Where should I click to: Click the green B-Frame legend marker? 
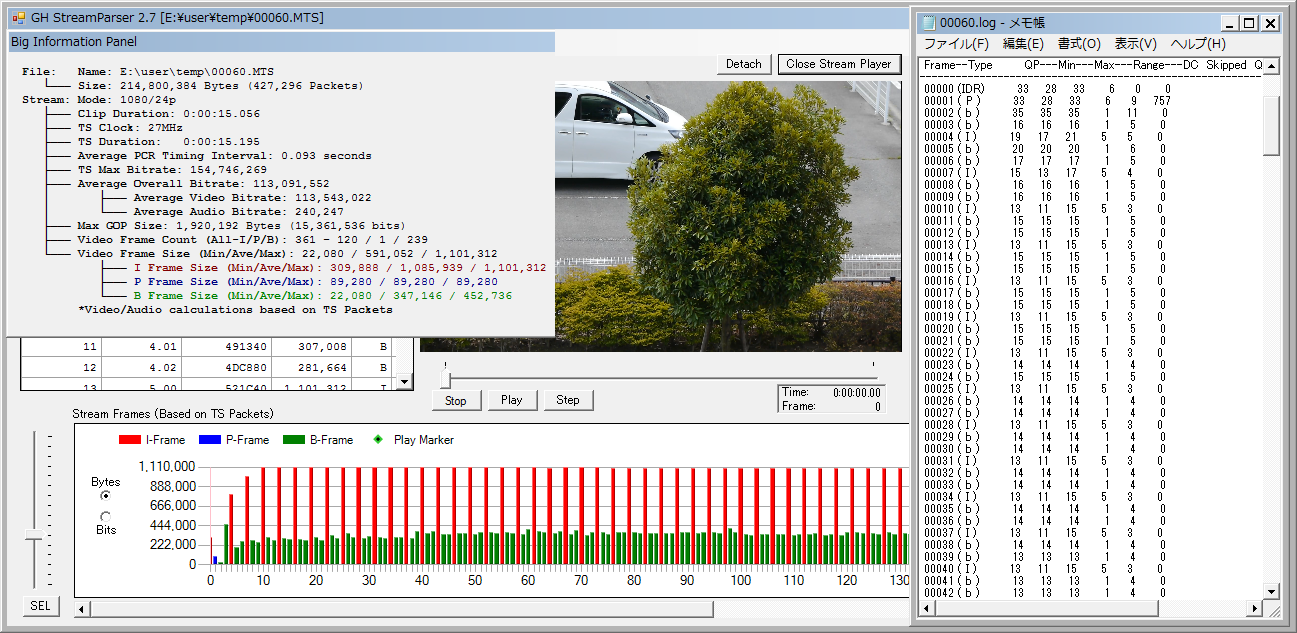pyautogui.click(x=293, y=440)
